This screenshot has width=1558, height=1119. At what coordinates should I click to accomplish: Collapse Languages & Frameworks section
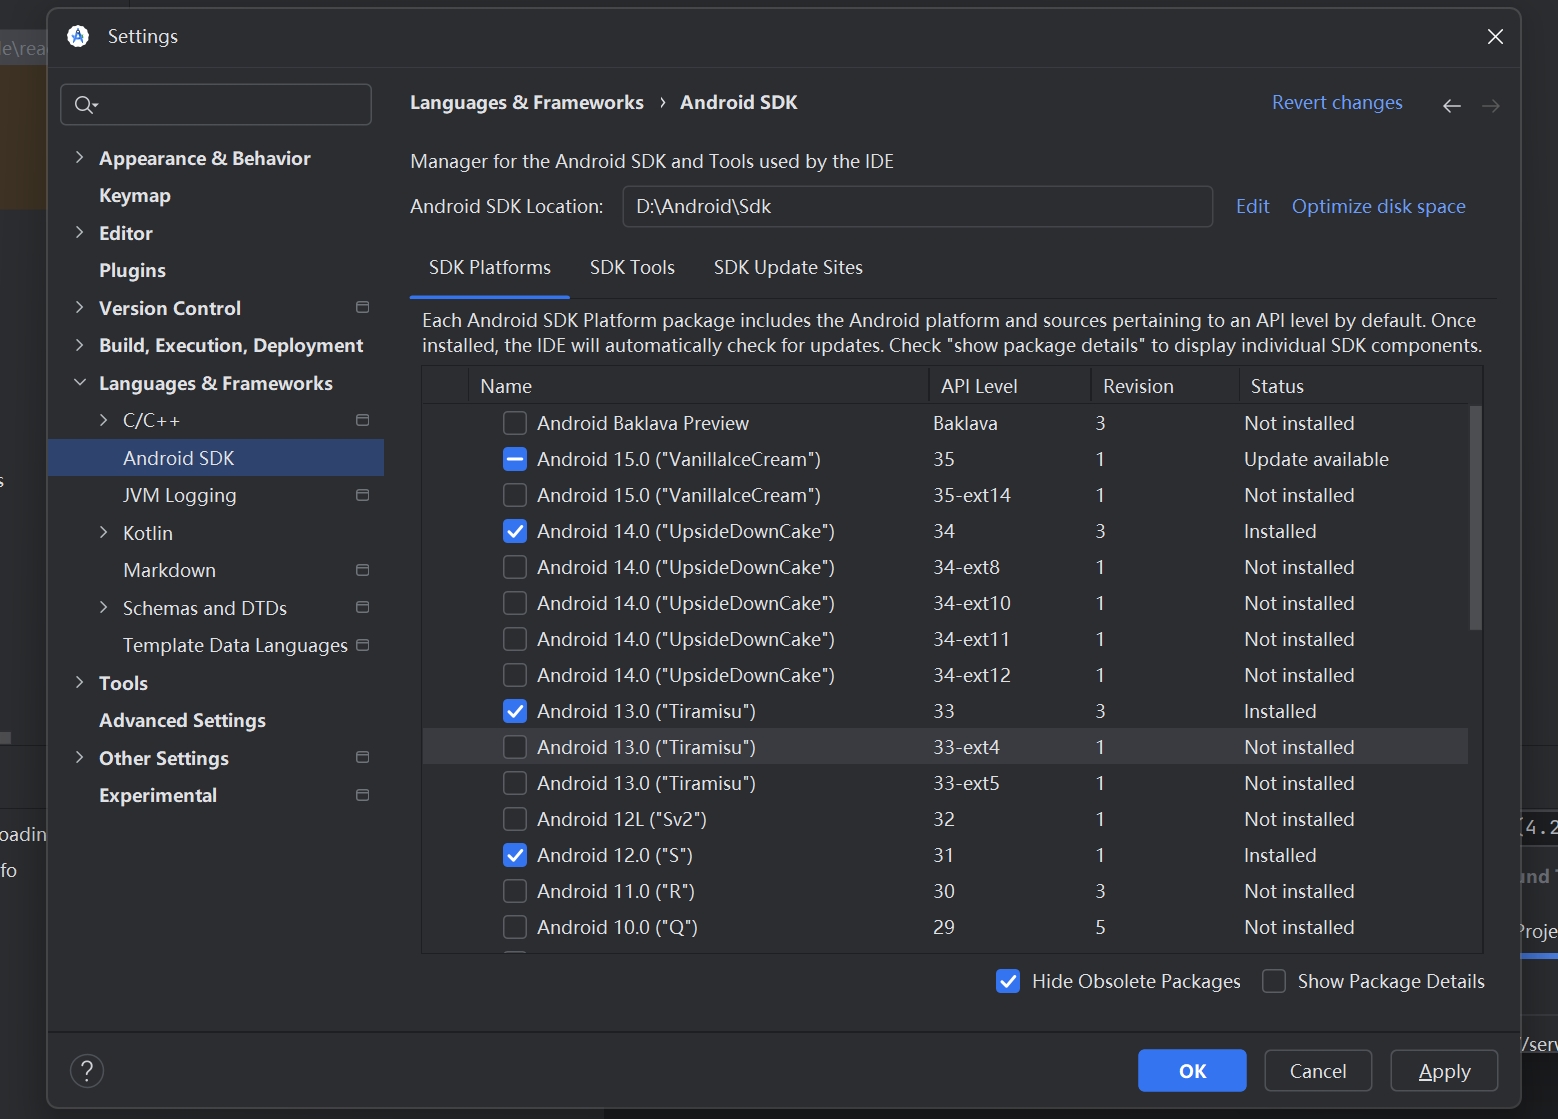point(80,383)
